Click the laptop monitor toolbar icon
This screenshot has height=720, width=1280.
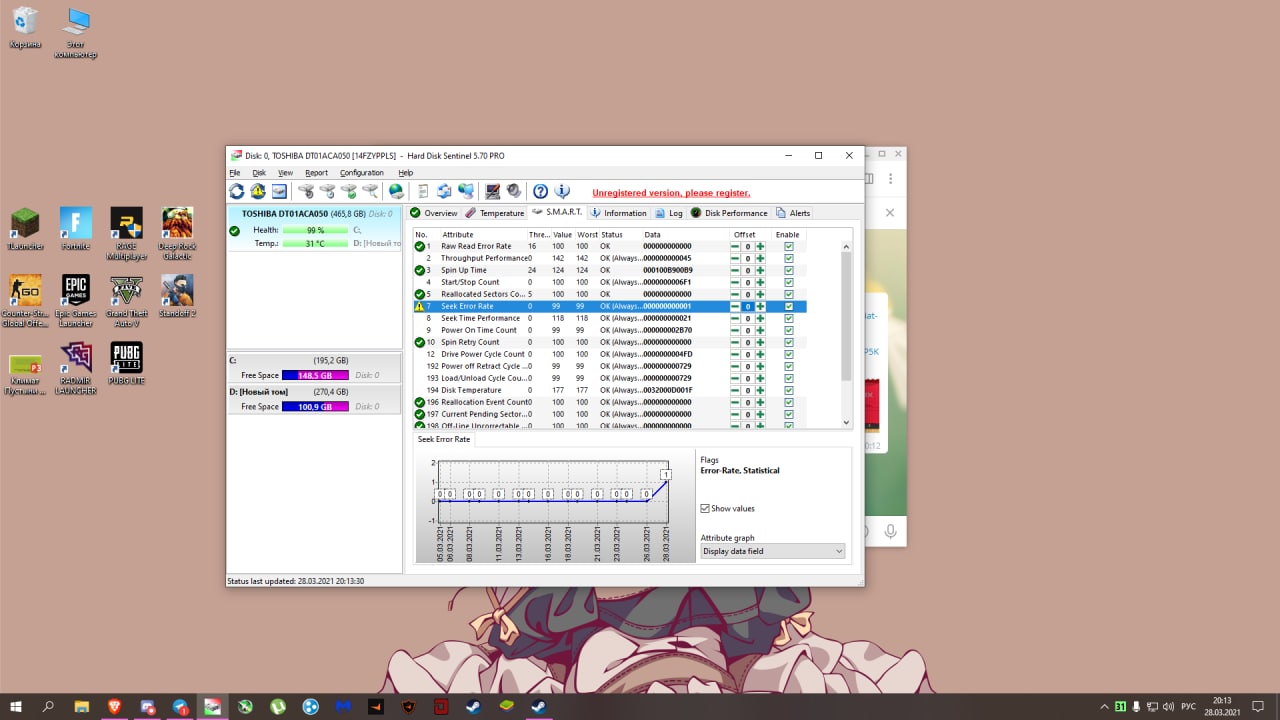(492, 191)
